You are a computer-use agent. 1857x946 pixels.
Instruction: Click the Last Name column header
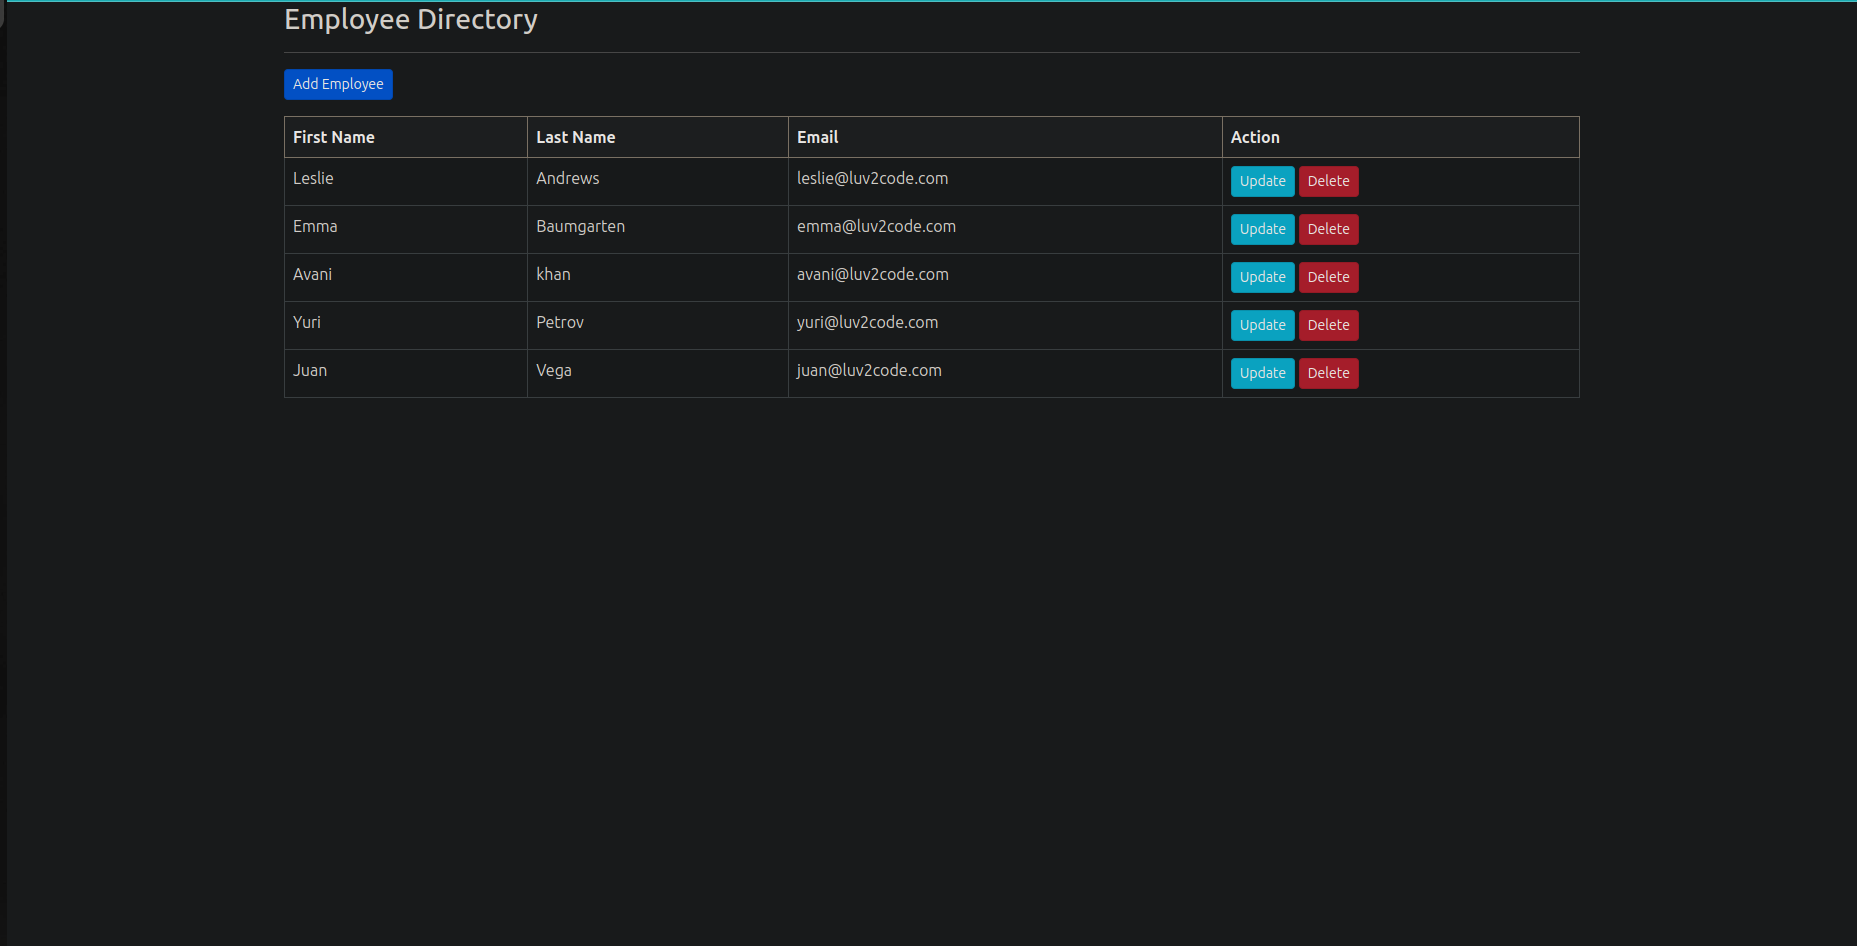click(x=575, y=137)
